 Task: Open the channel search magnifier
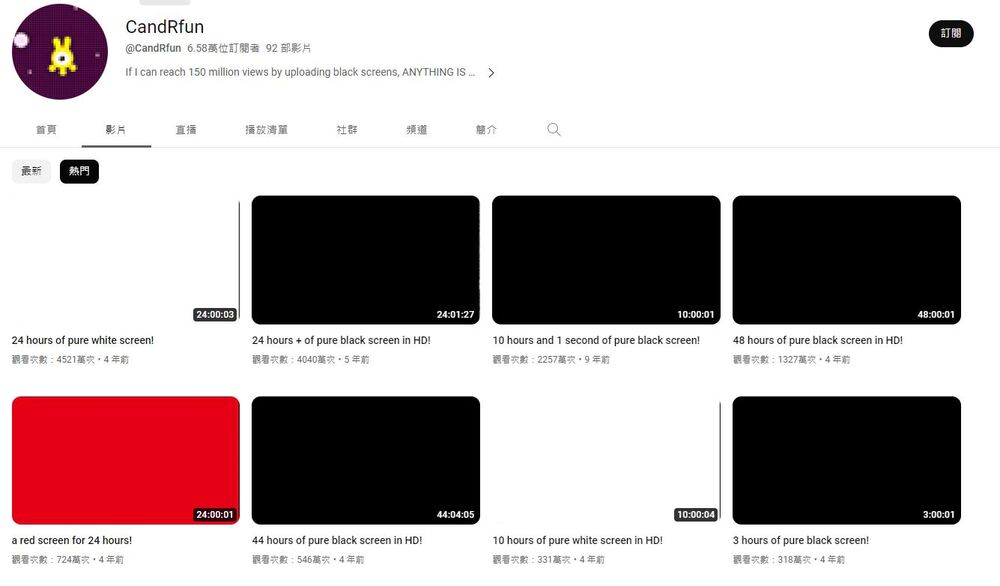pos(553,129)
